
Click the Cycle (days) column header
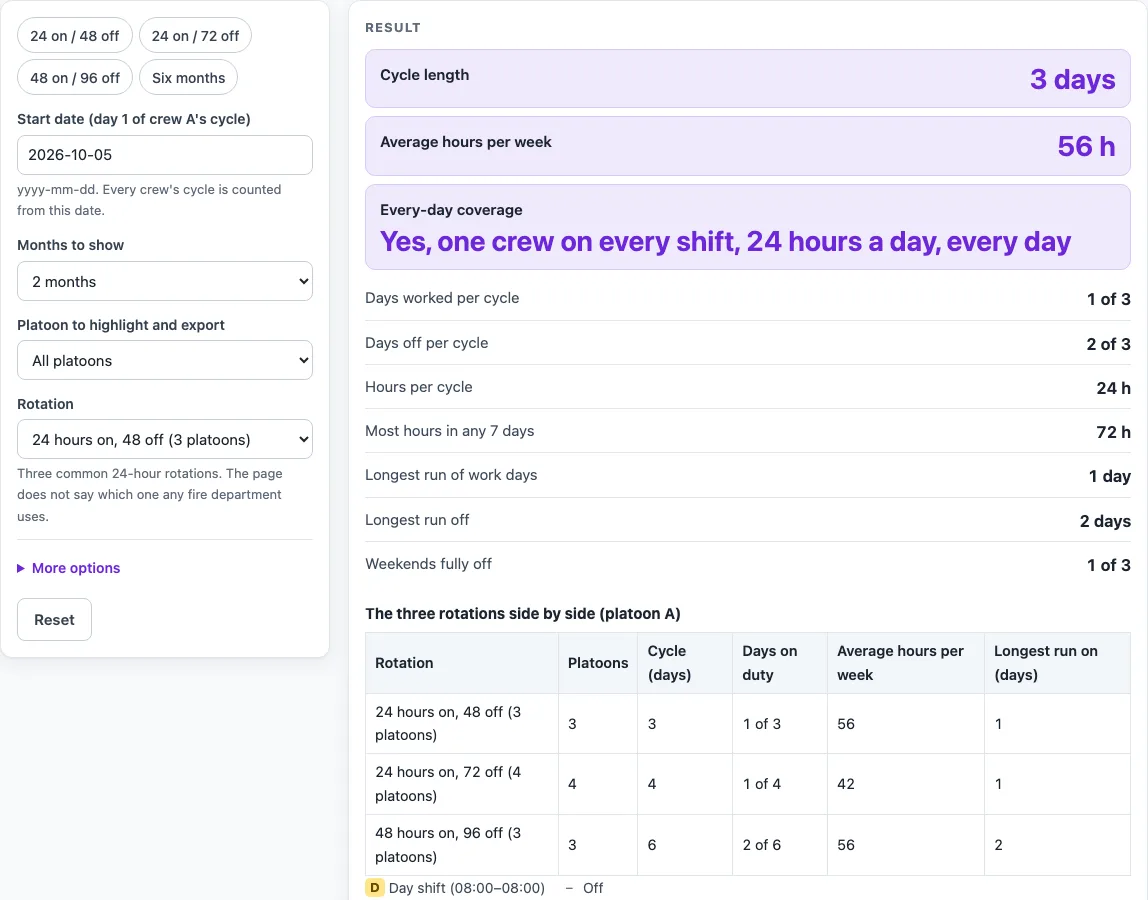[685, 663]
